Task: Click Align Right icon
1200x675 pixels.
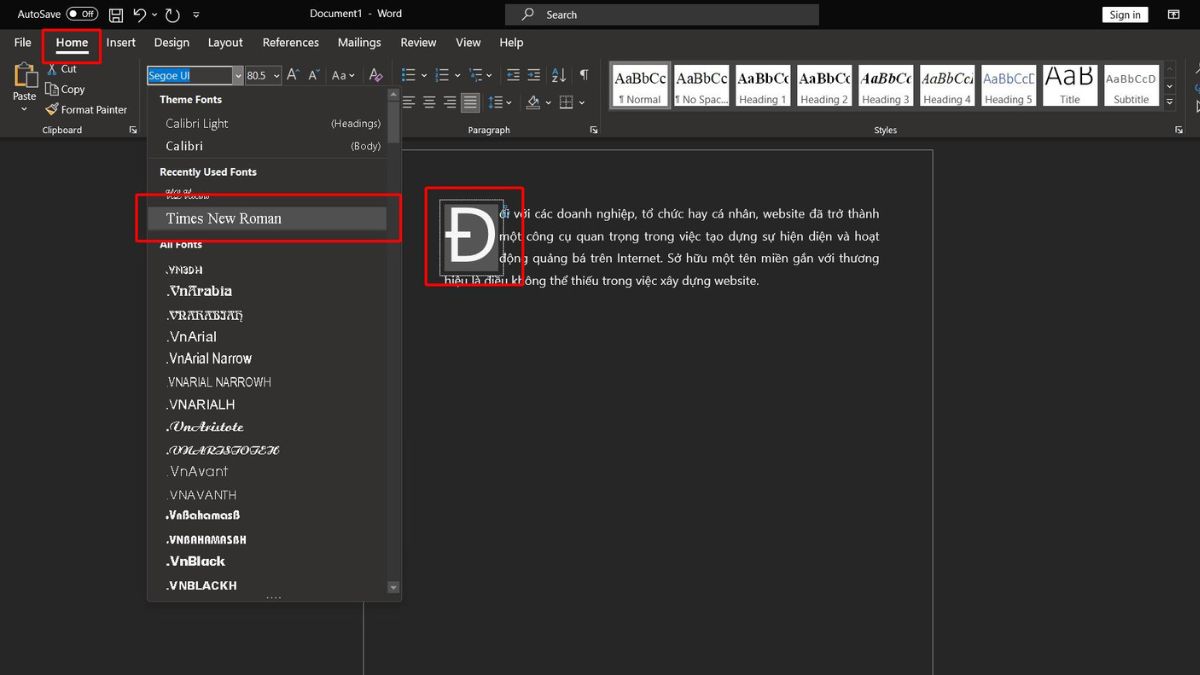Action: 449,102
